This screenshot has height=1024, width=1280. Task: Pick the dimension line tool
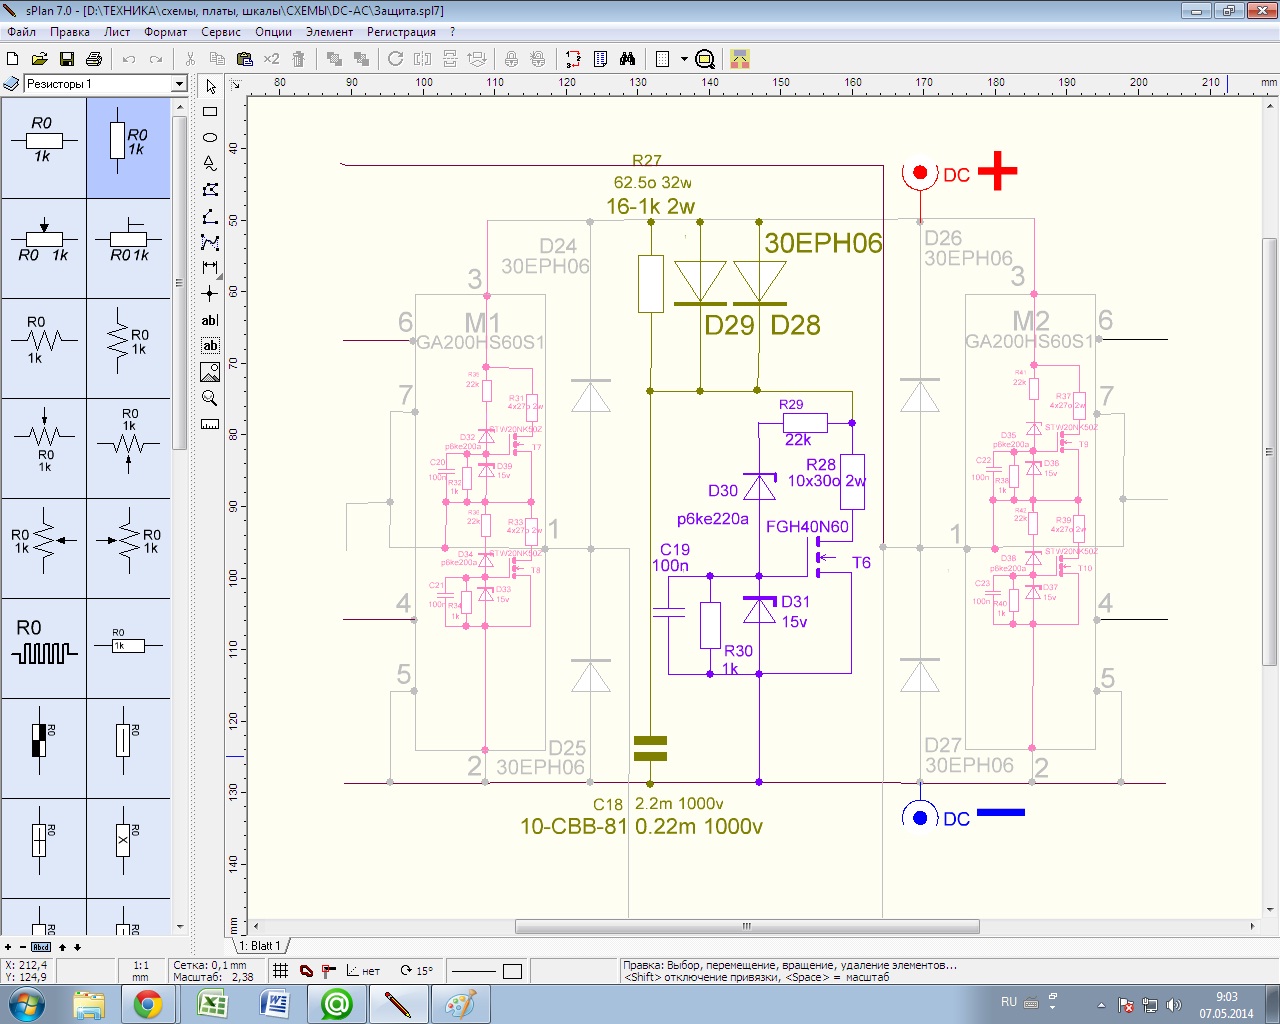point(210,268)
